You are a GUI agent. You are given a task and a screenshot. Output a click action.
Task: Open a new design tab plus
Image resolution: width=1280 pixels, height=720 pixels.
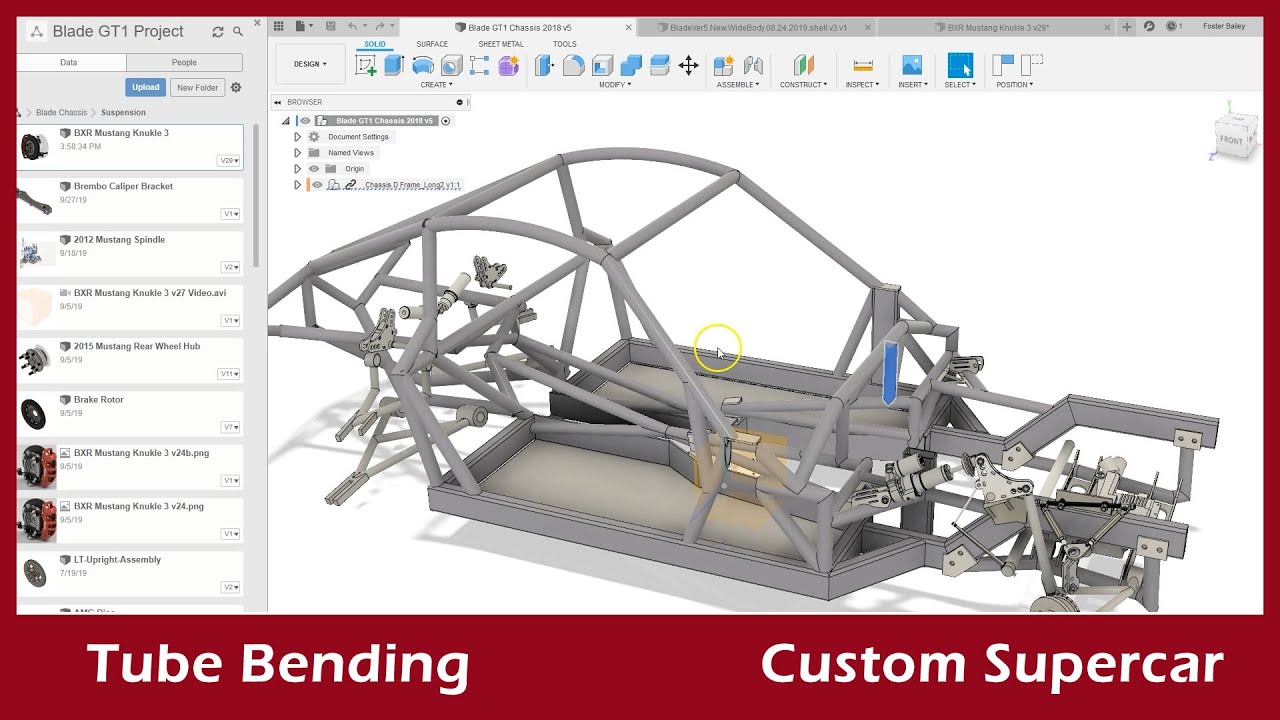tap(1127, 27)
